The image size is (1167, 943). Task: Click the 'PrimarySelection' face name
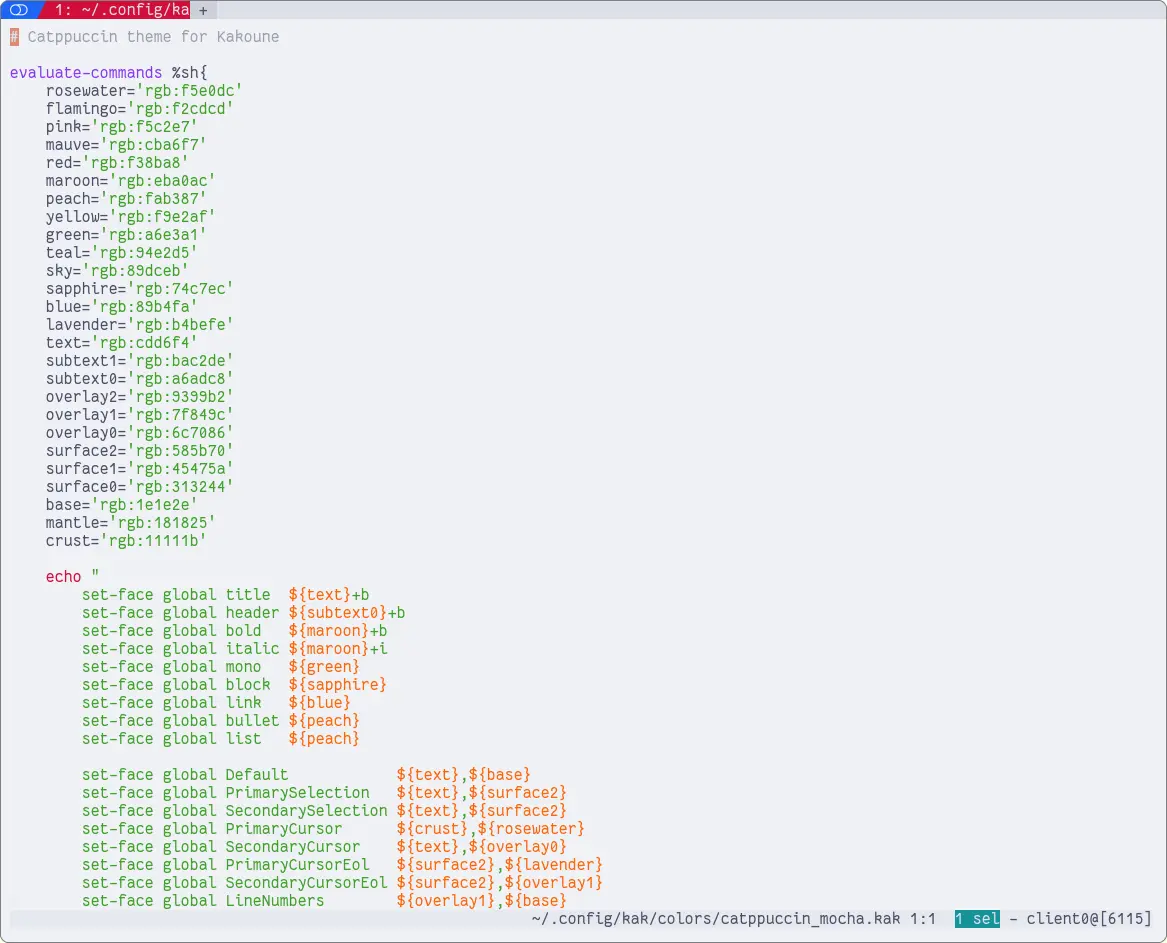pos(298,793)
